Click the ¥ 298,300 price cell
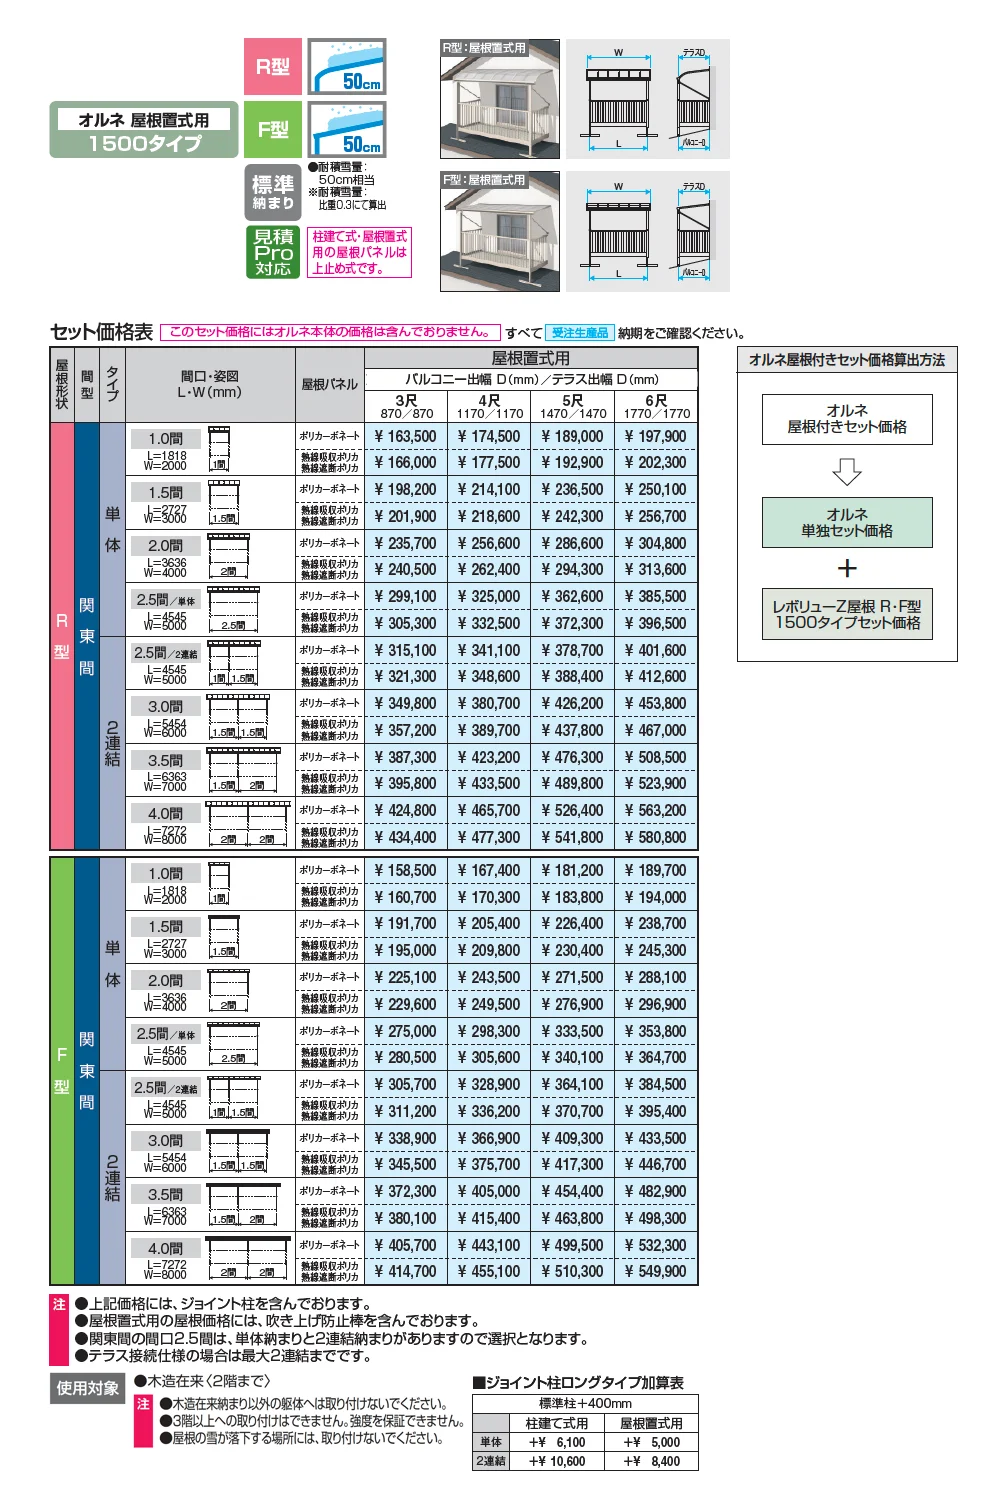Viewport: 993px width, 1500px height. pos(489,1031)
